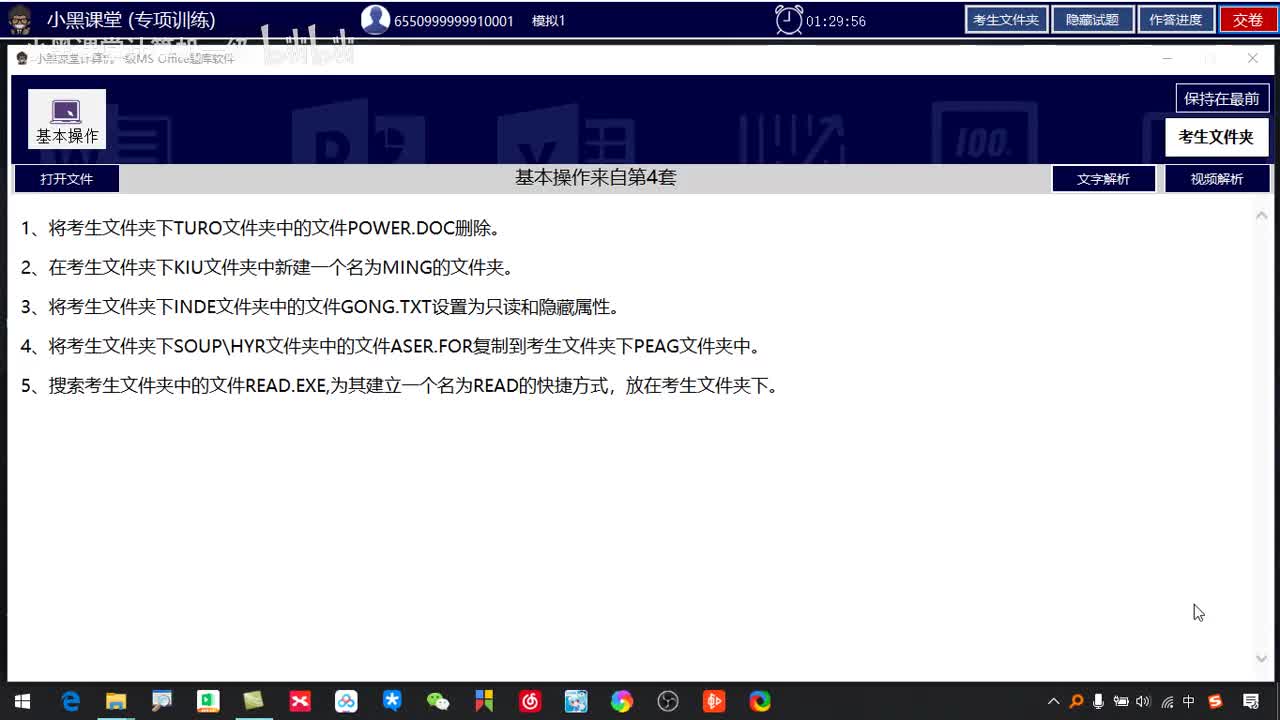Open the blue star app in the taskbar
The height and width of the screenshot is (720, 1280).
click(392, 701)
